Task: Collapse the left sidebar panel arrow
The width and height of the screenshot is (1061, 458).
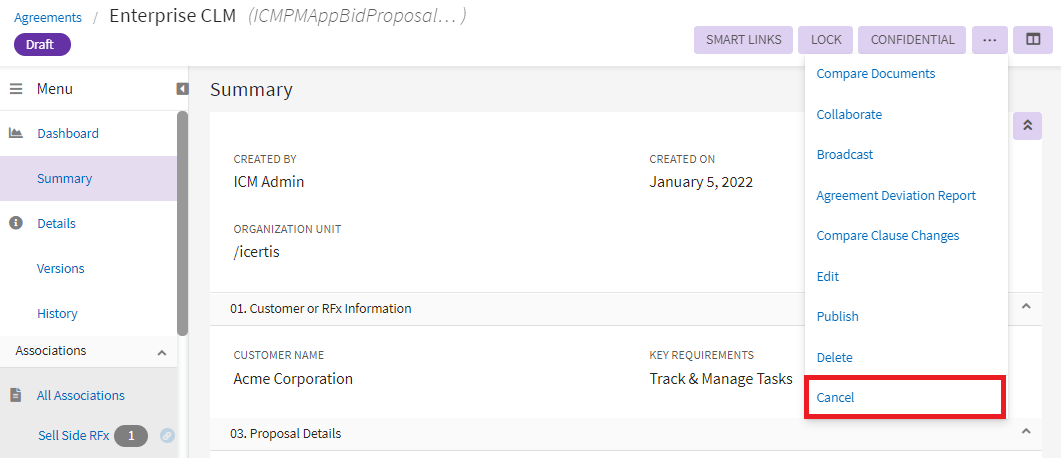Action: [x=182, y=89]
